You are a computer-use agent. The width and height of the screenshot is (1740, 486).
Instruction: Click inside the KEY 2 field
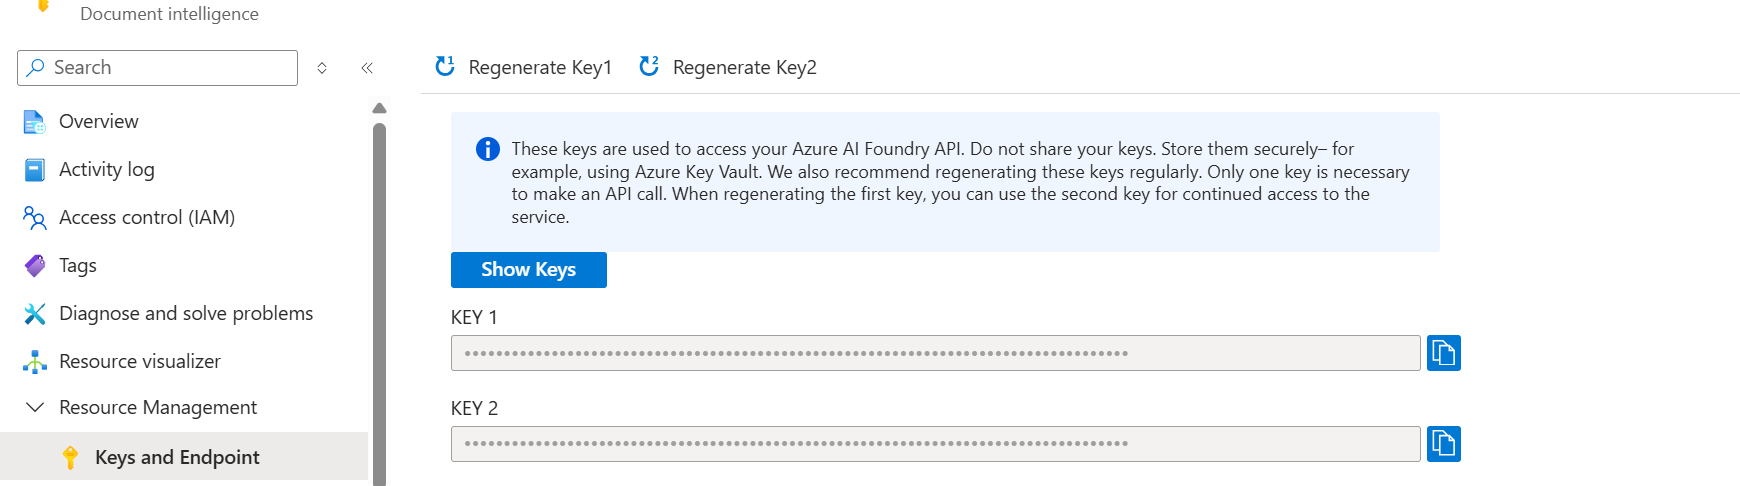[936, 444]
